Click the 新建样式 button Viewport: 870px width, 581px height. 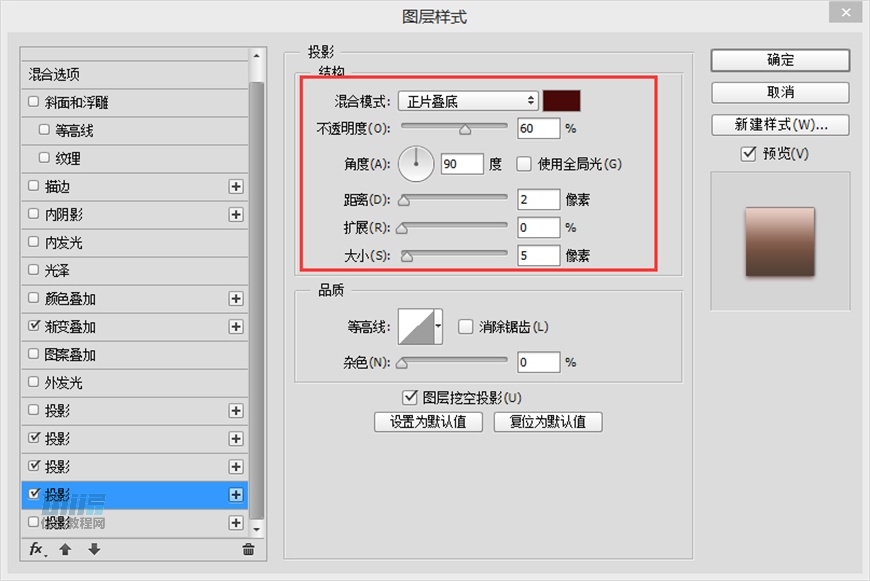(x=779, y=125)
